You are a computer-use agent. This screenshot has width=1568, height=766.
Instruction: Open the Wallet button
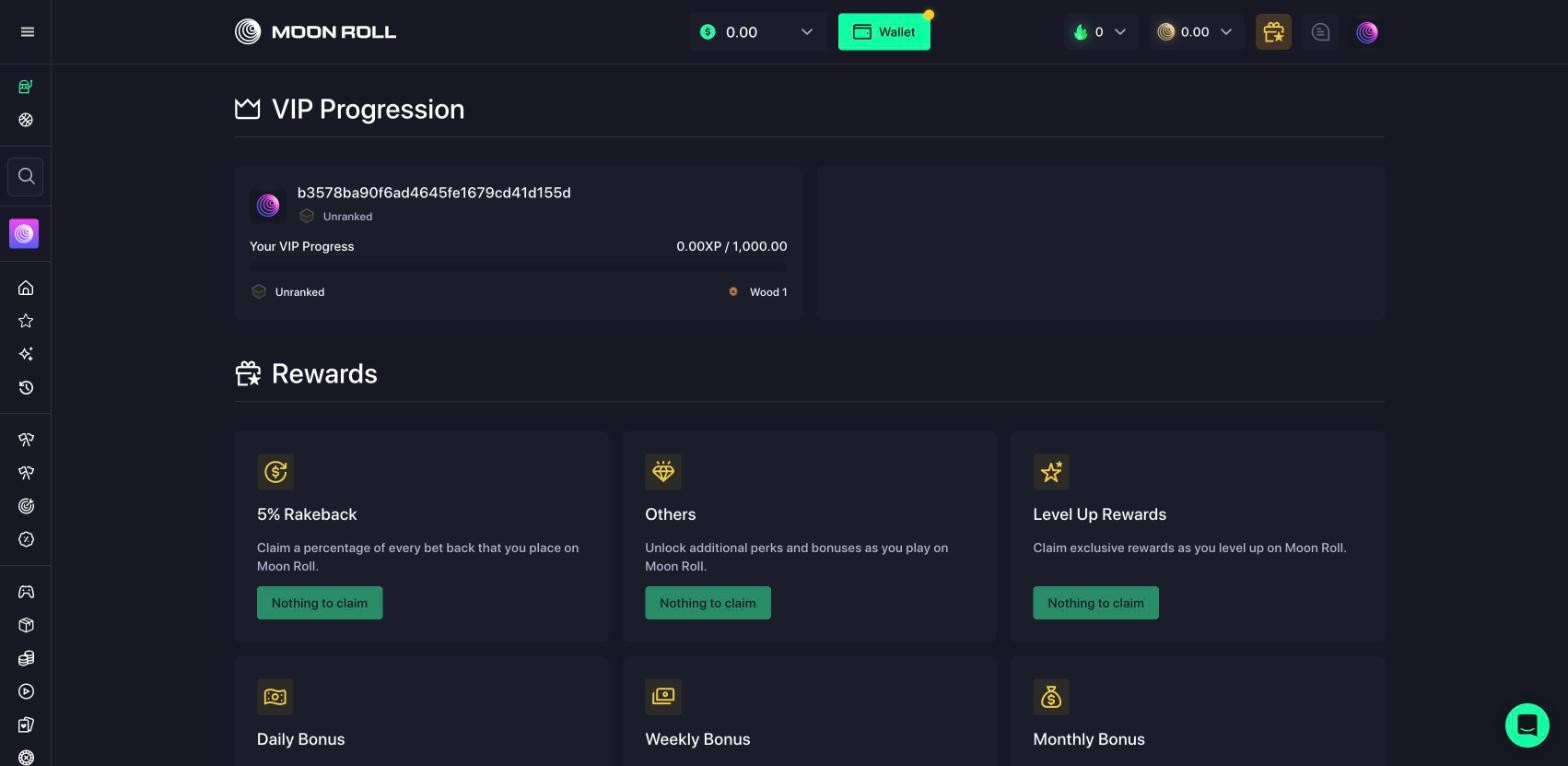884,32
